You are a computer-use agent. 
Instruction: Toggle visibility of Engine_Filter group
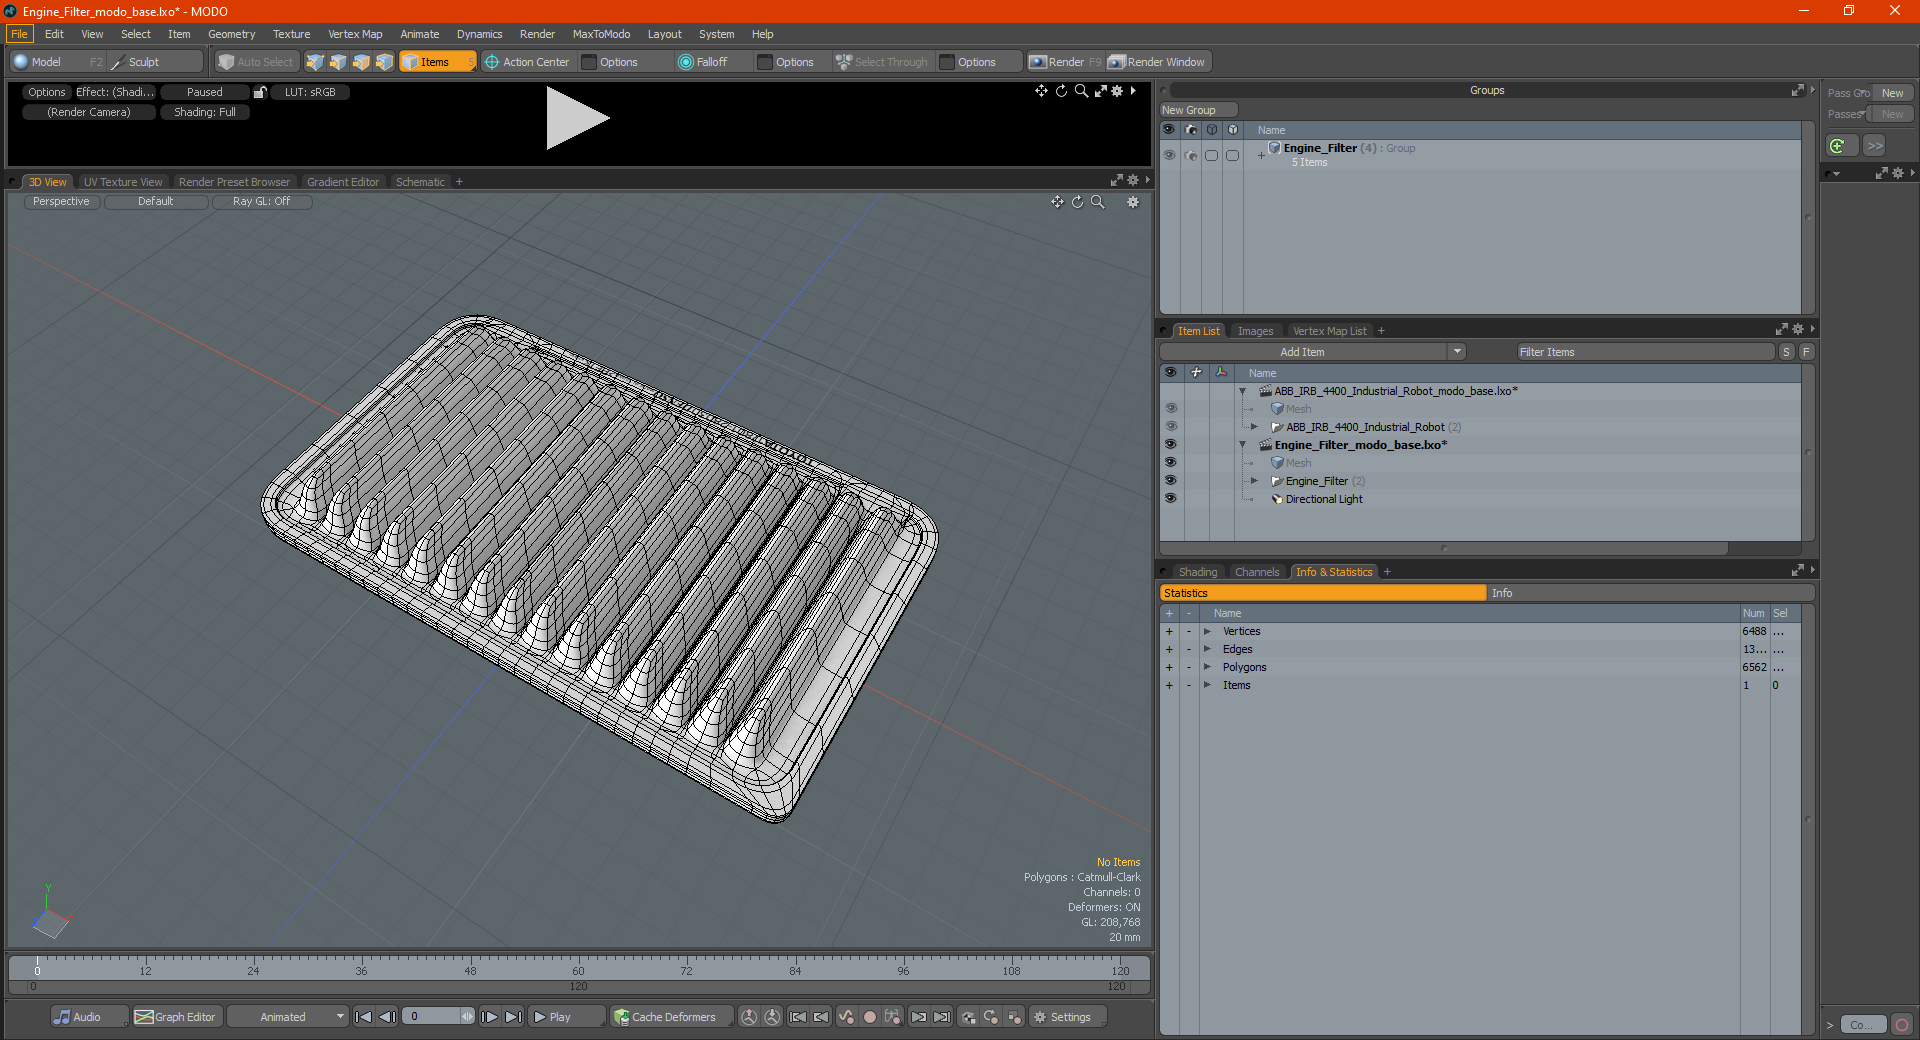tap(1169, 155)
